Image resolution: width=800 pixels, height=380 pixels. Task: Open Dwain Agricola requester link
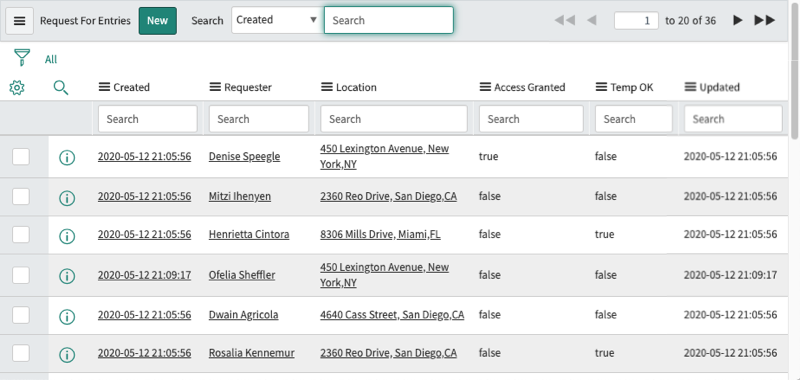(243, 315)
